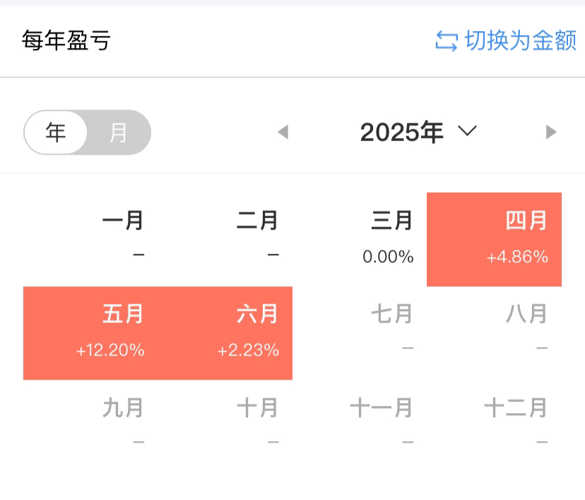
Task: Select 四月 cell showing +4.86%
Action: click(494, 240)
